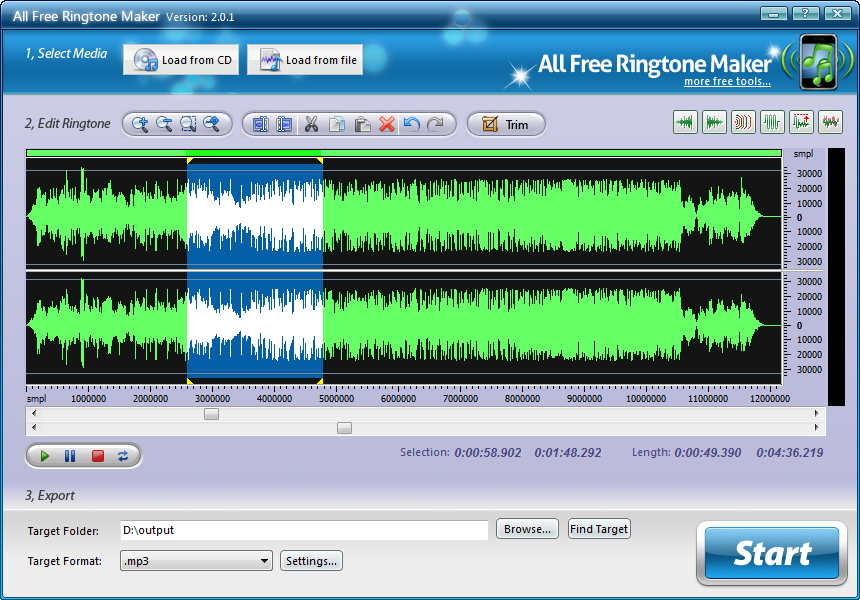Pause playback
The height and width of the screenshot is (600, 860).
(70, 456)
